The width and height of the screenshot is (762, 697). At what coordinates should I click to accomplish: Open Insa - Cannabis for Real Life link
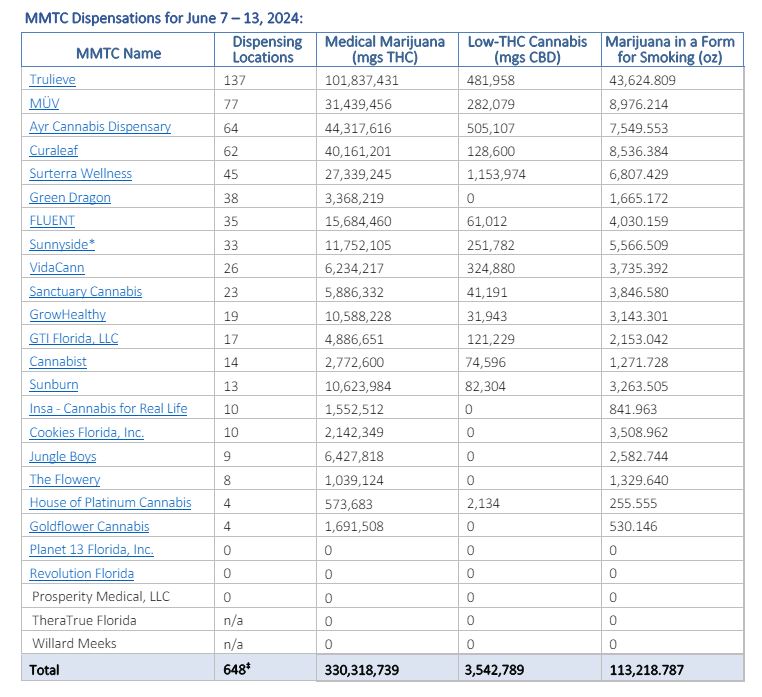click(x=108, y=408)
